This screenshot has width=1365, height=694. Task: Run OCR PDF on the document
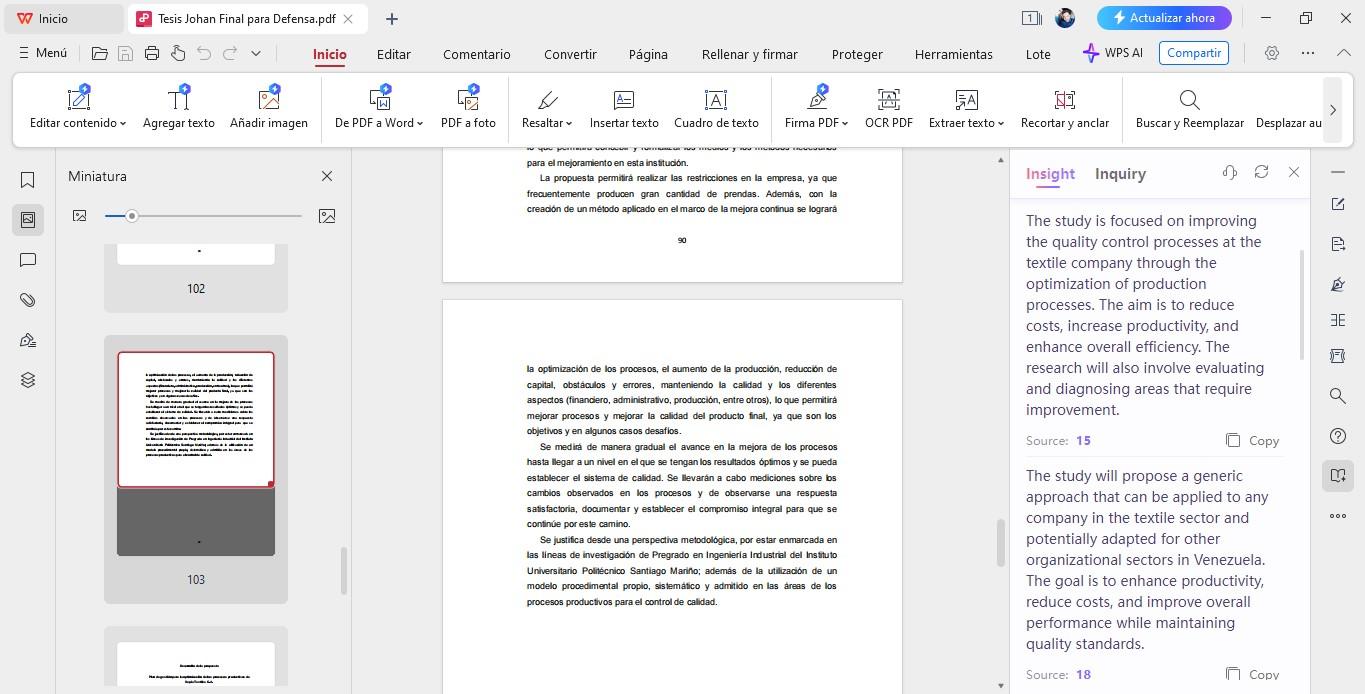[x=888, y=107]
